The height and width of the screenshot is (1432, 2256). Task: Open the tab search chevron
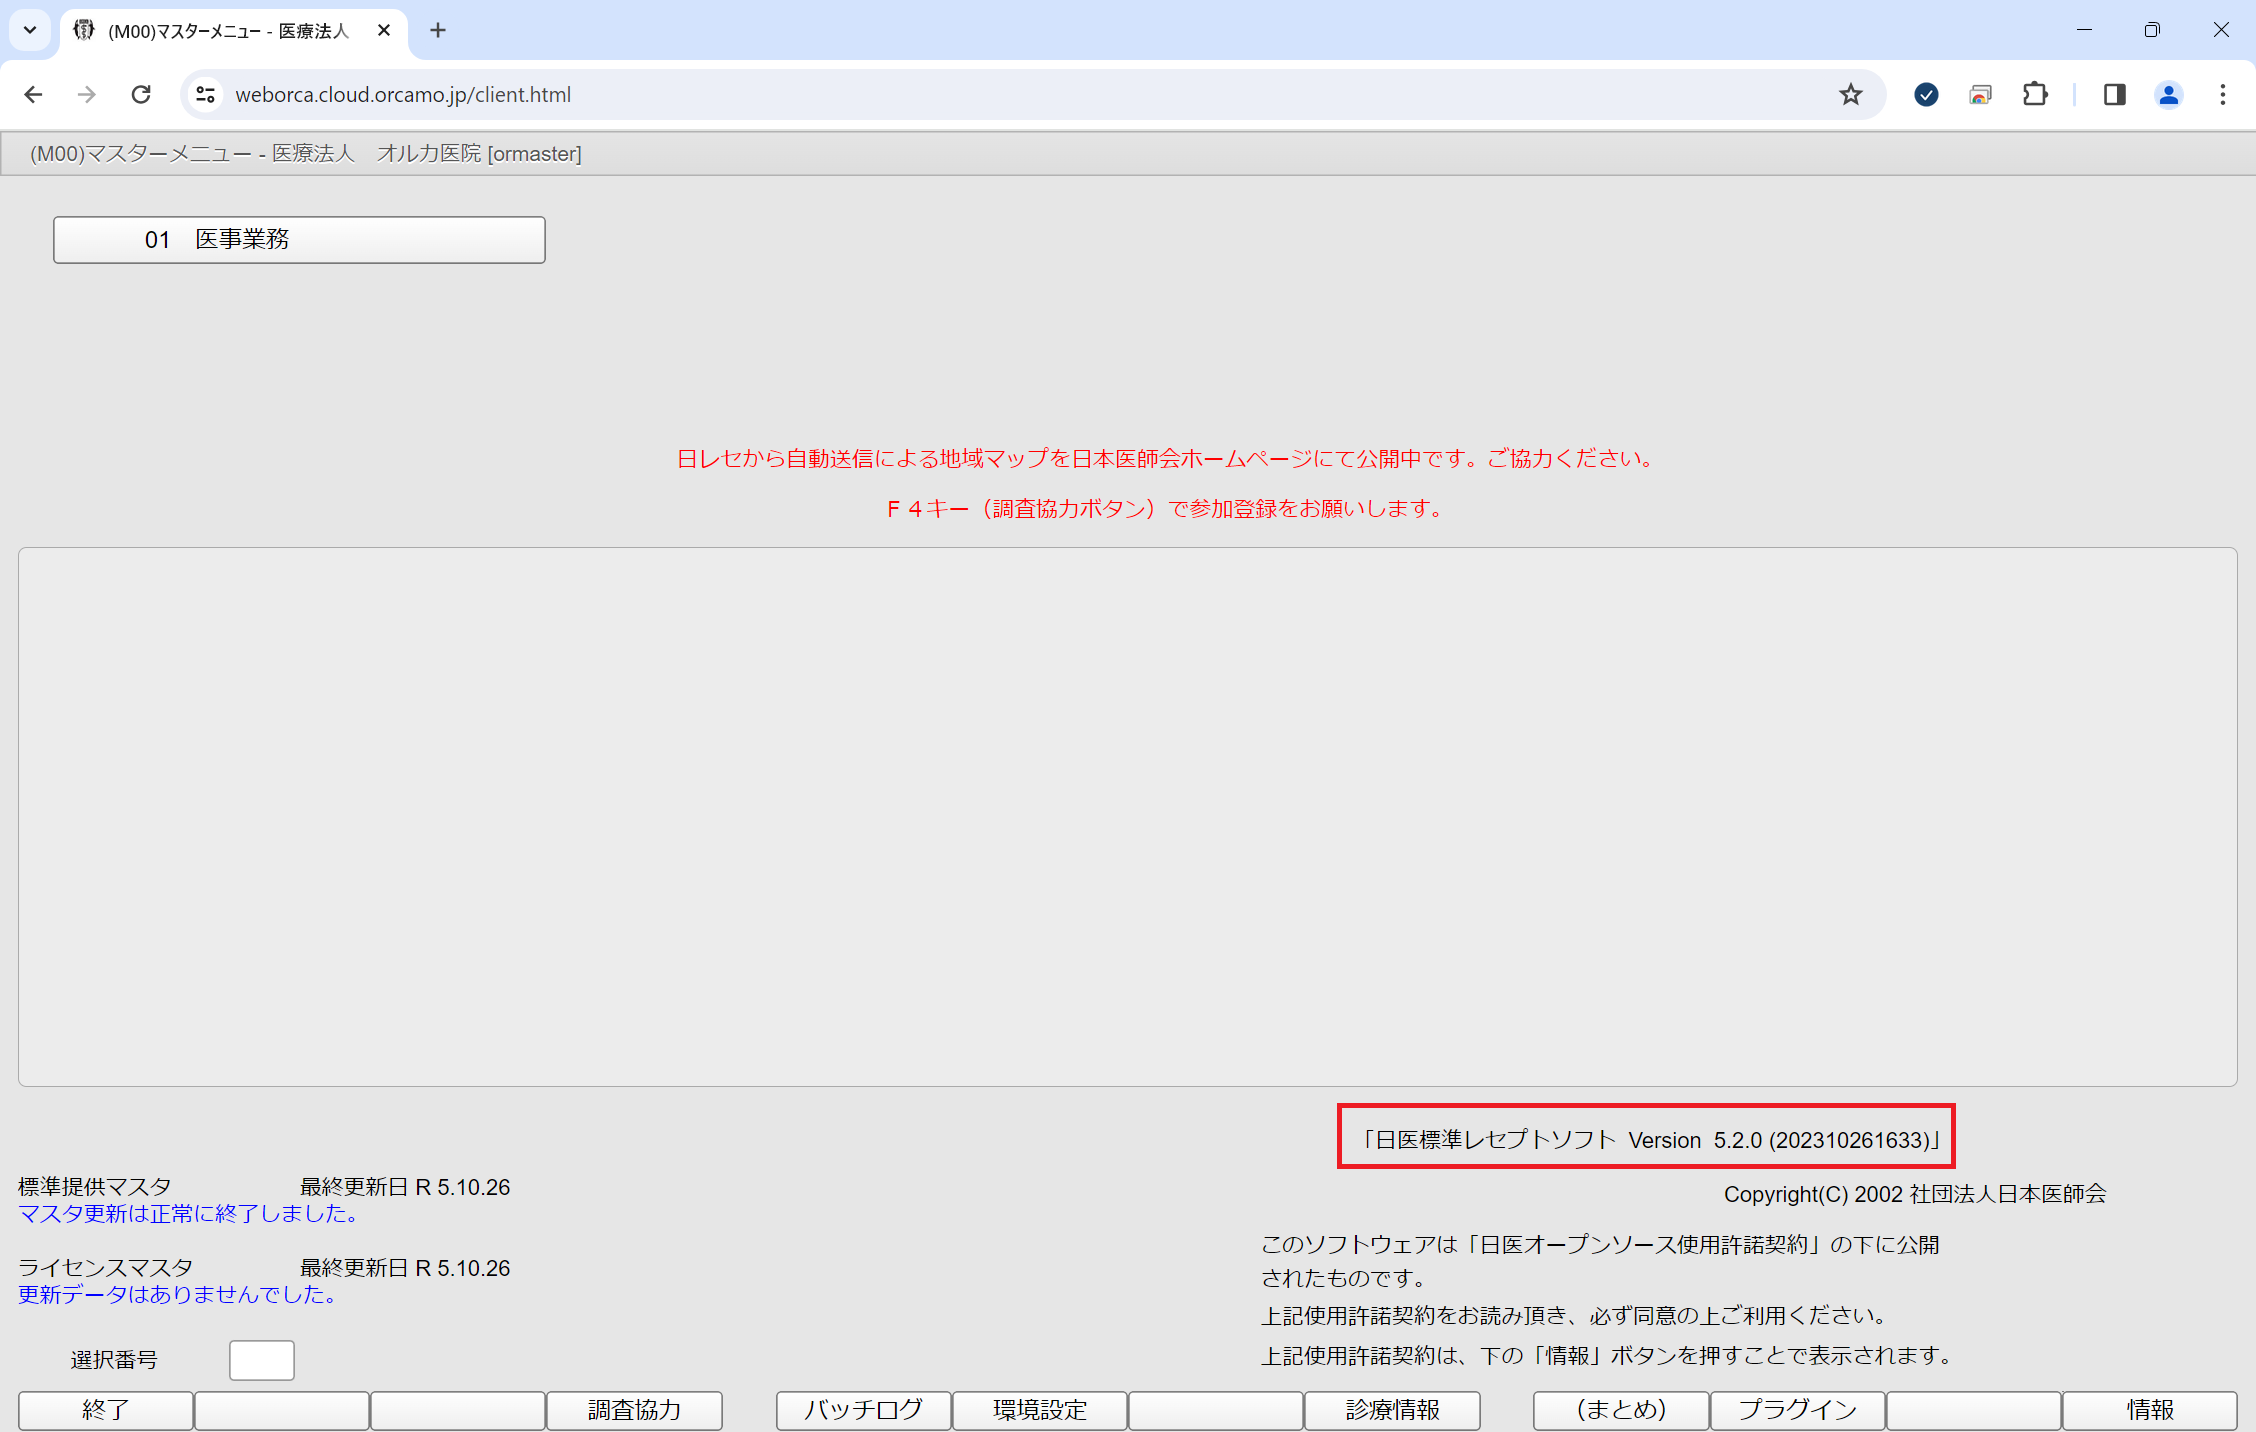point(29,30)
